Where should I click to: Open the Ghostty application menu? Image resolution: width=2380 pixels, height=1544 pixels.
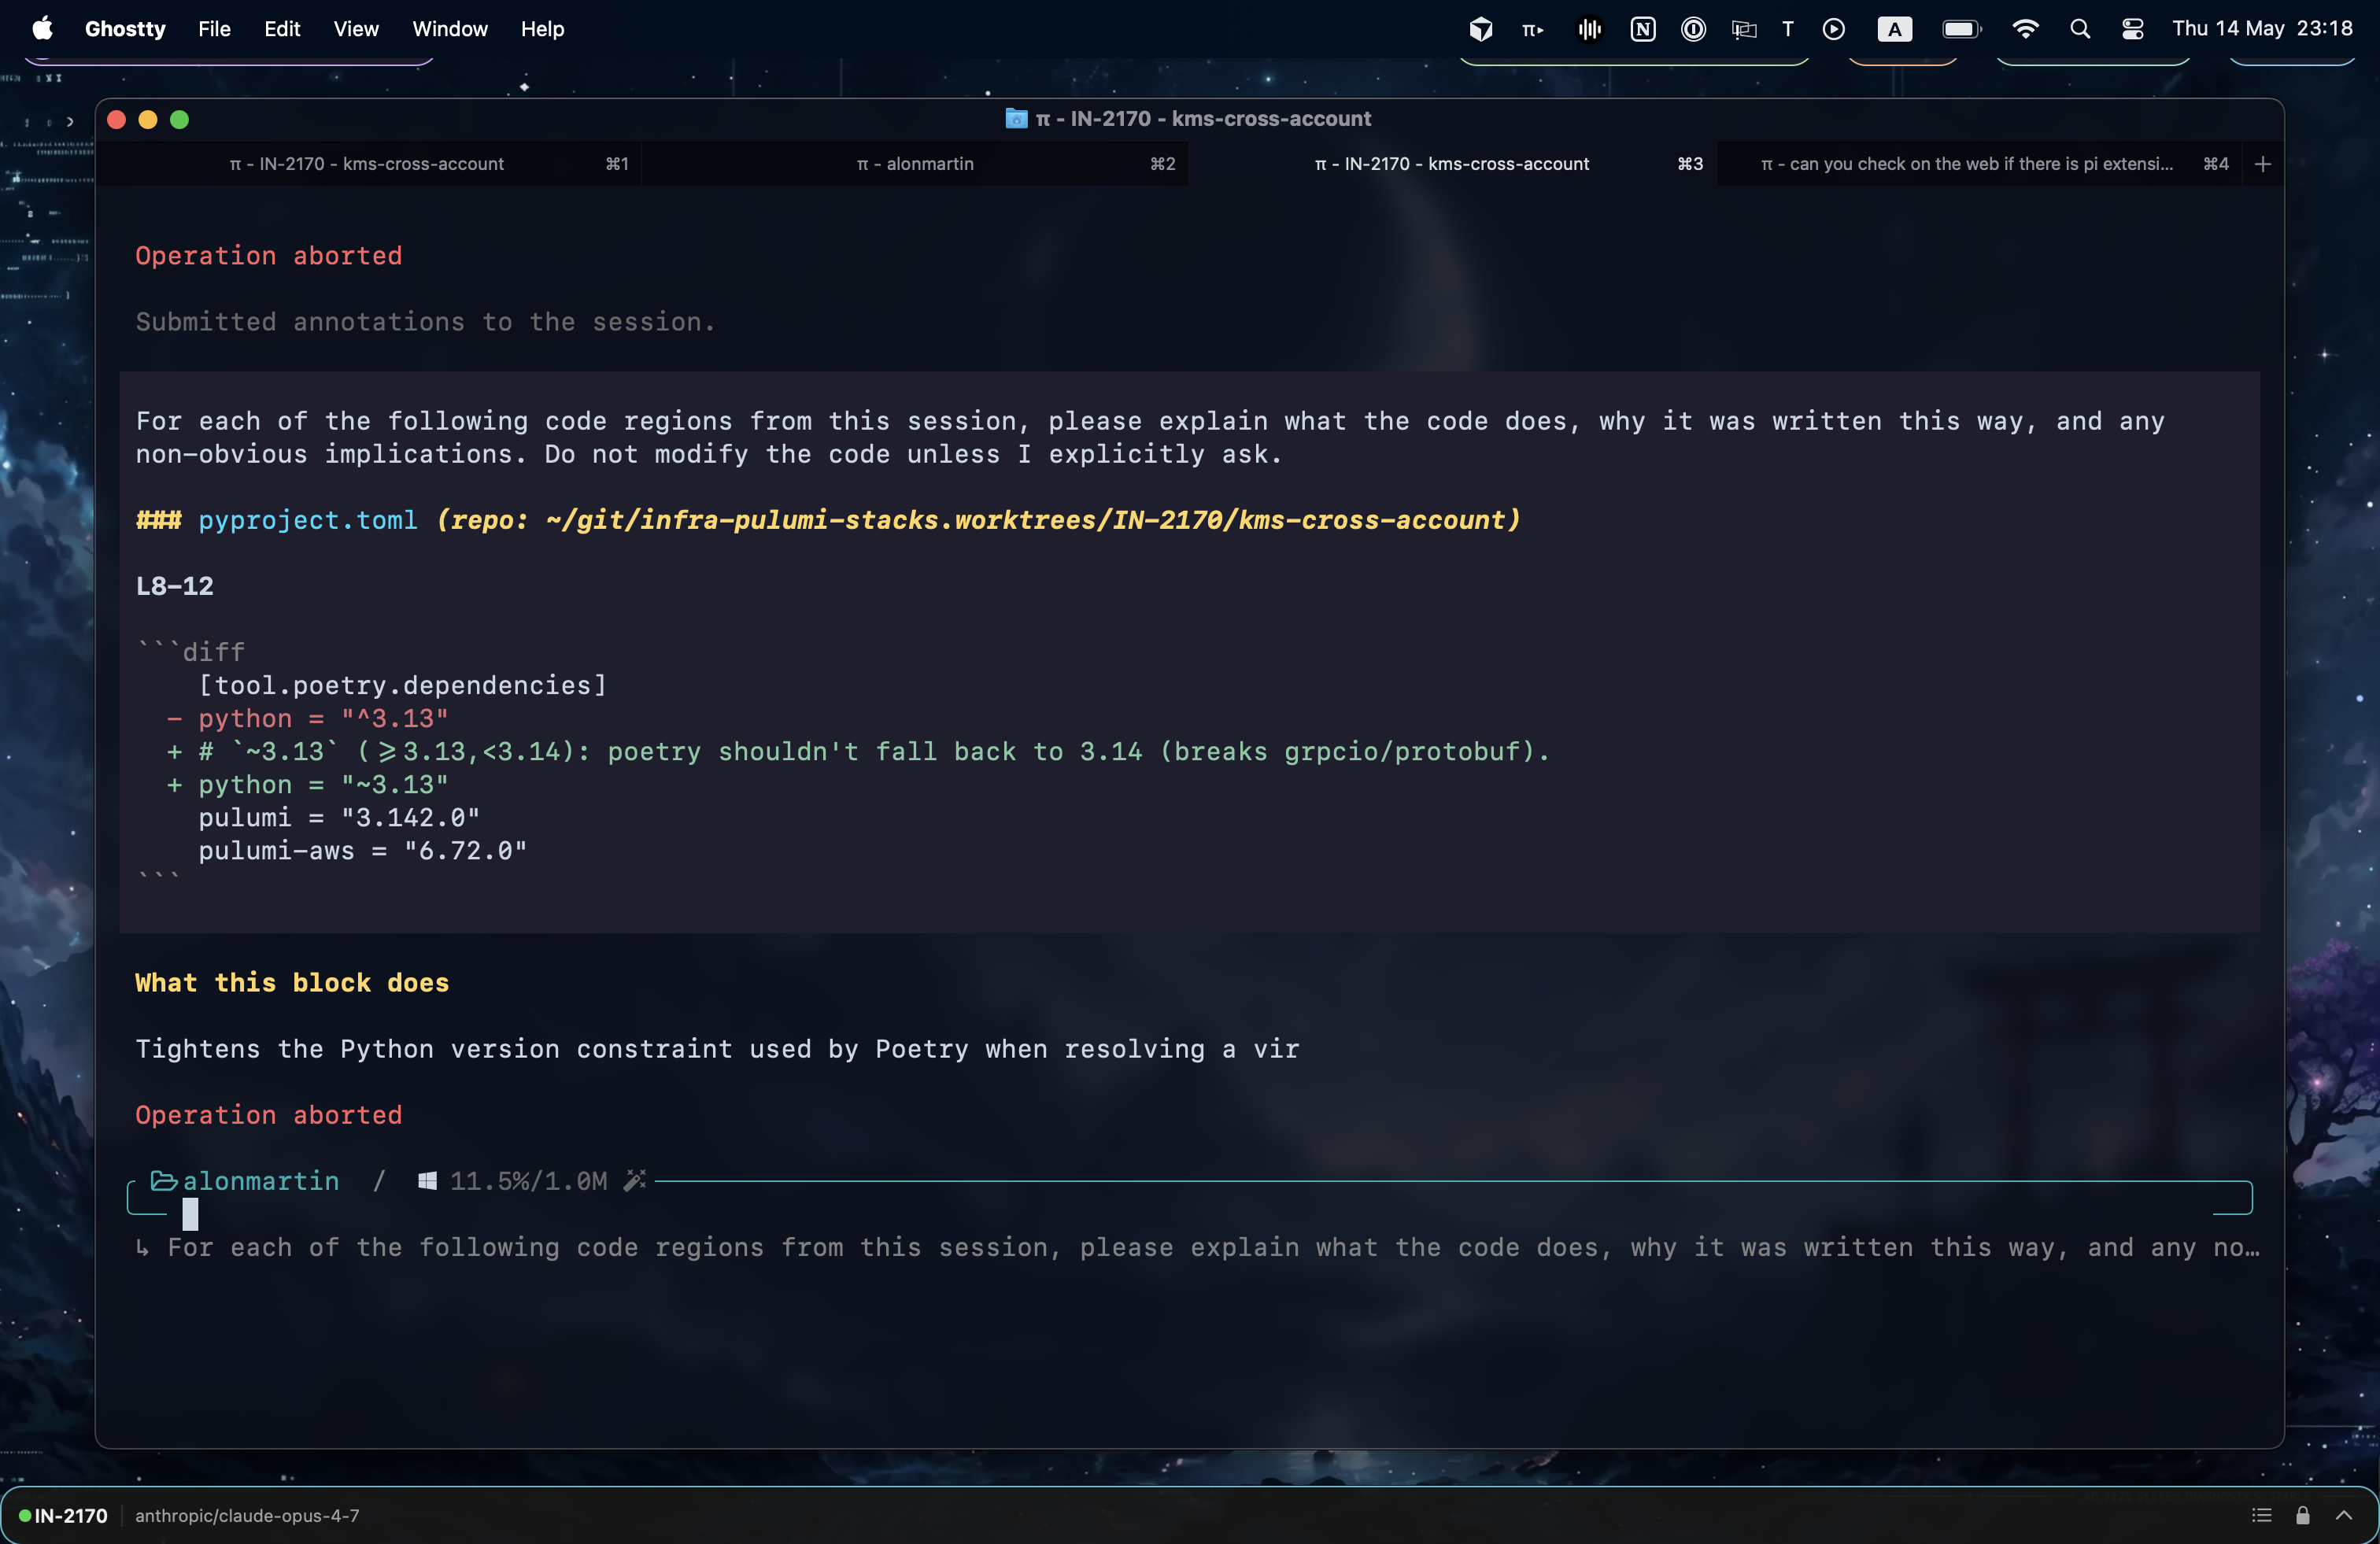(x=125, y=29)
